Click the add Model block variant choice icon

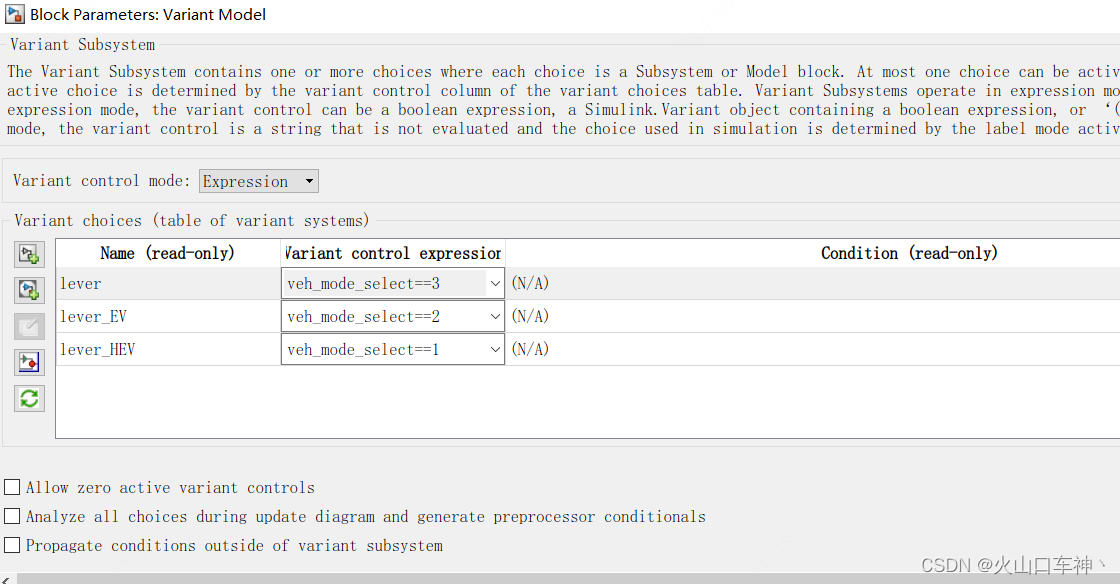tap(29, 290)
